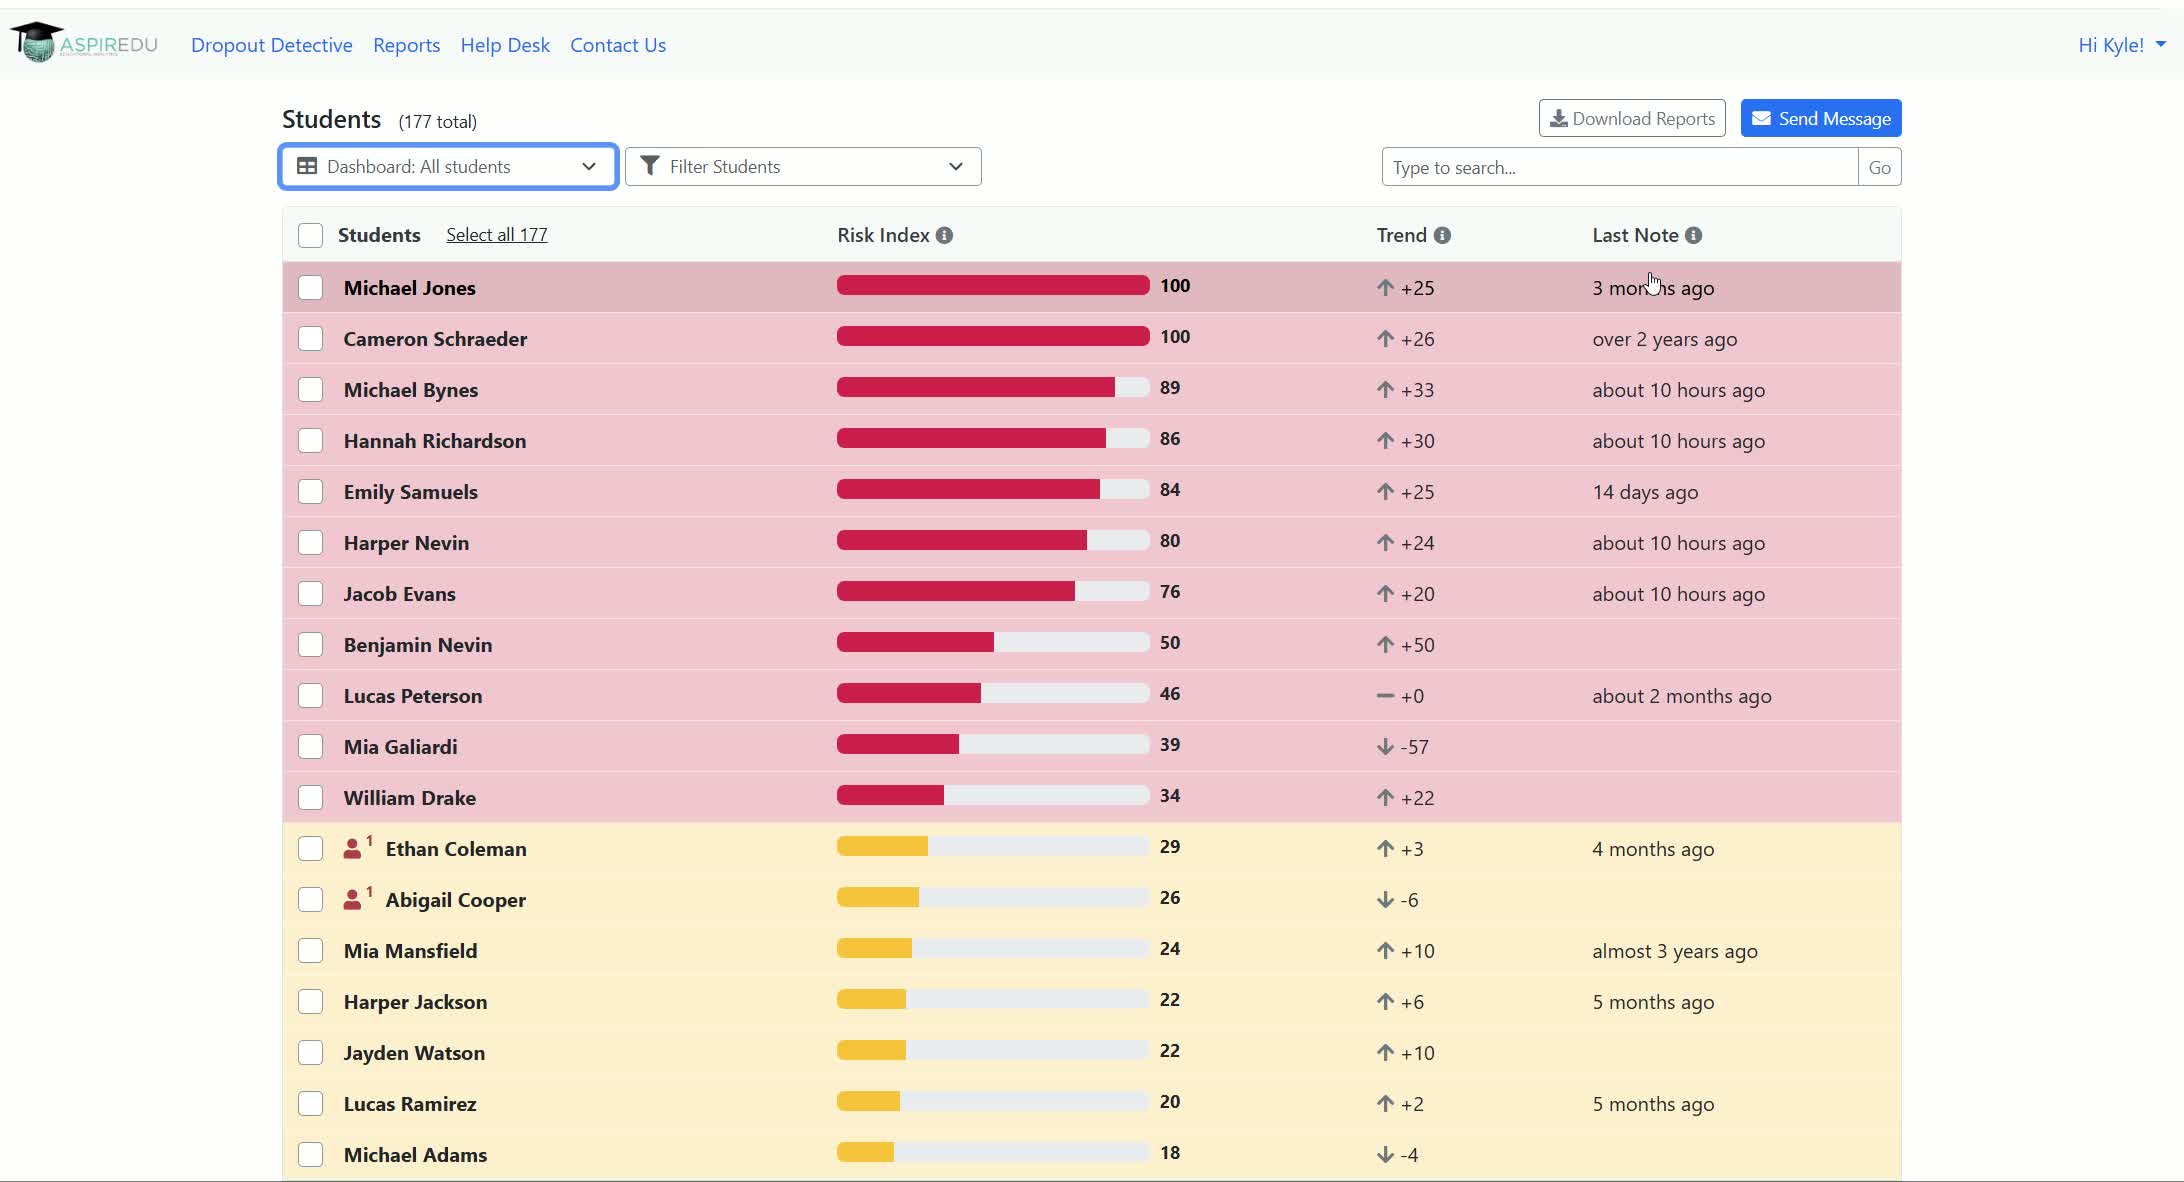Open Lucas Peterson's student record
The width and height of the screenshot is (2184, 1182).
(413, 696)
